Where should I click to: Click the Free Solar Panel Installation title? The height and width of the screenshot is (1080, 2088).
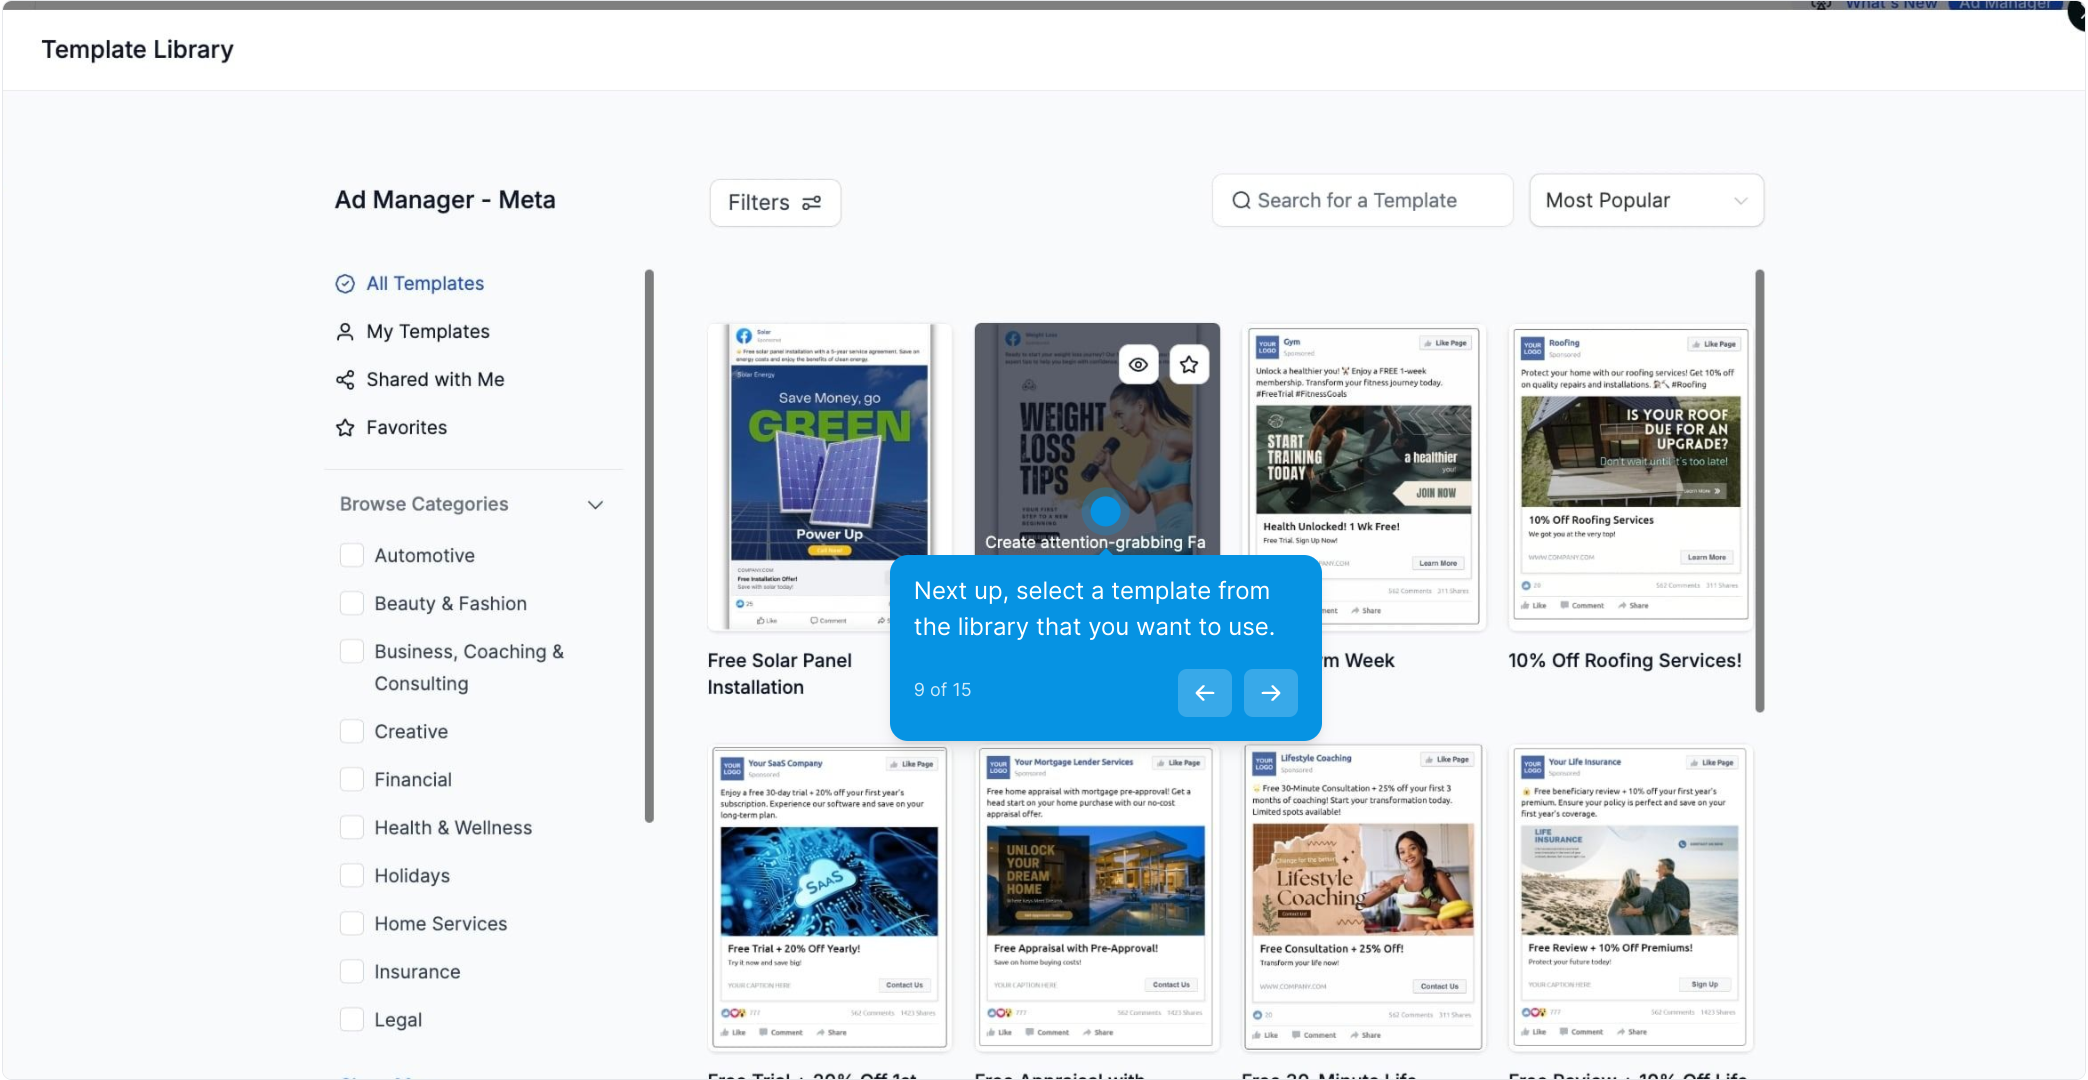pyautogui.click(x=780, y=674)
